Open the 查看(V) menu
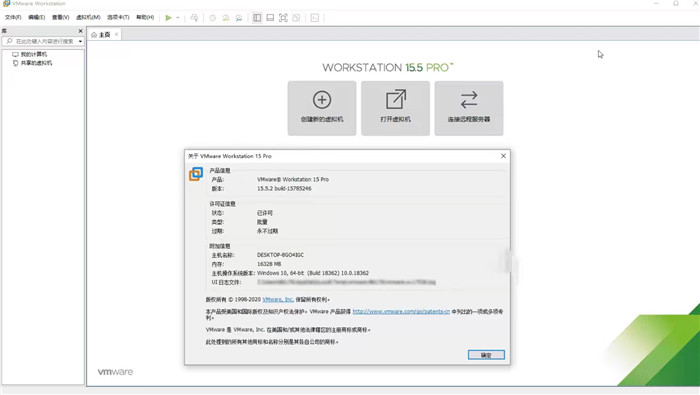The width and height of the screenshot is (700, 395). point(61,17)
